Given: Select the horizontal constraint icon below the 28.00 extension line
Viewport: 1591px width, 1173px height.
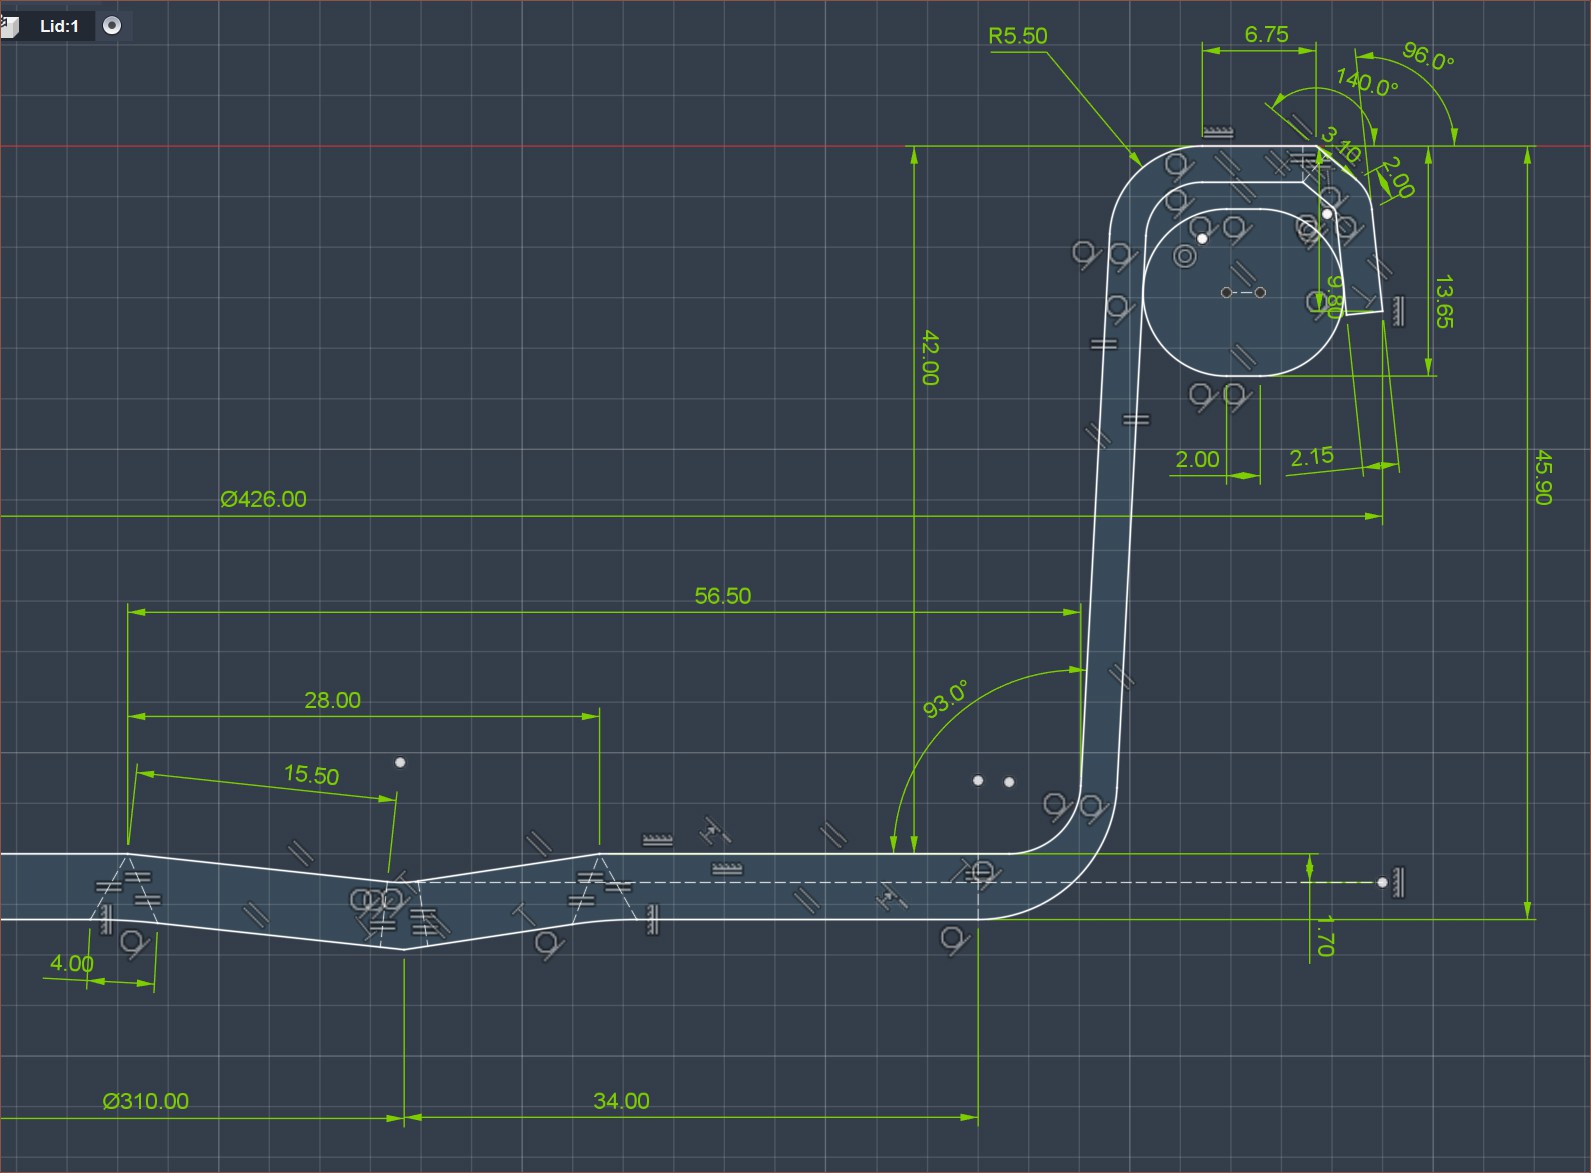Looking at the screenshot, I should coord(657,840).
